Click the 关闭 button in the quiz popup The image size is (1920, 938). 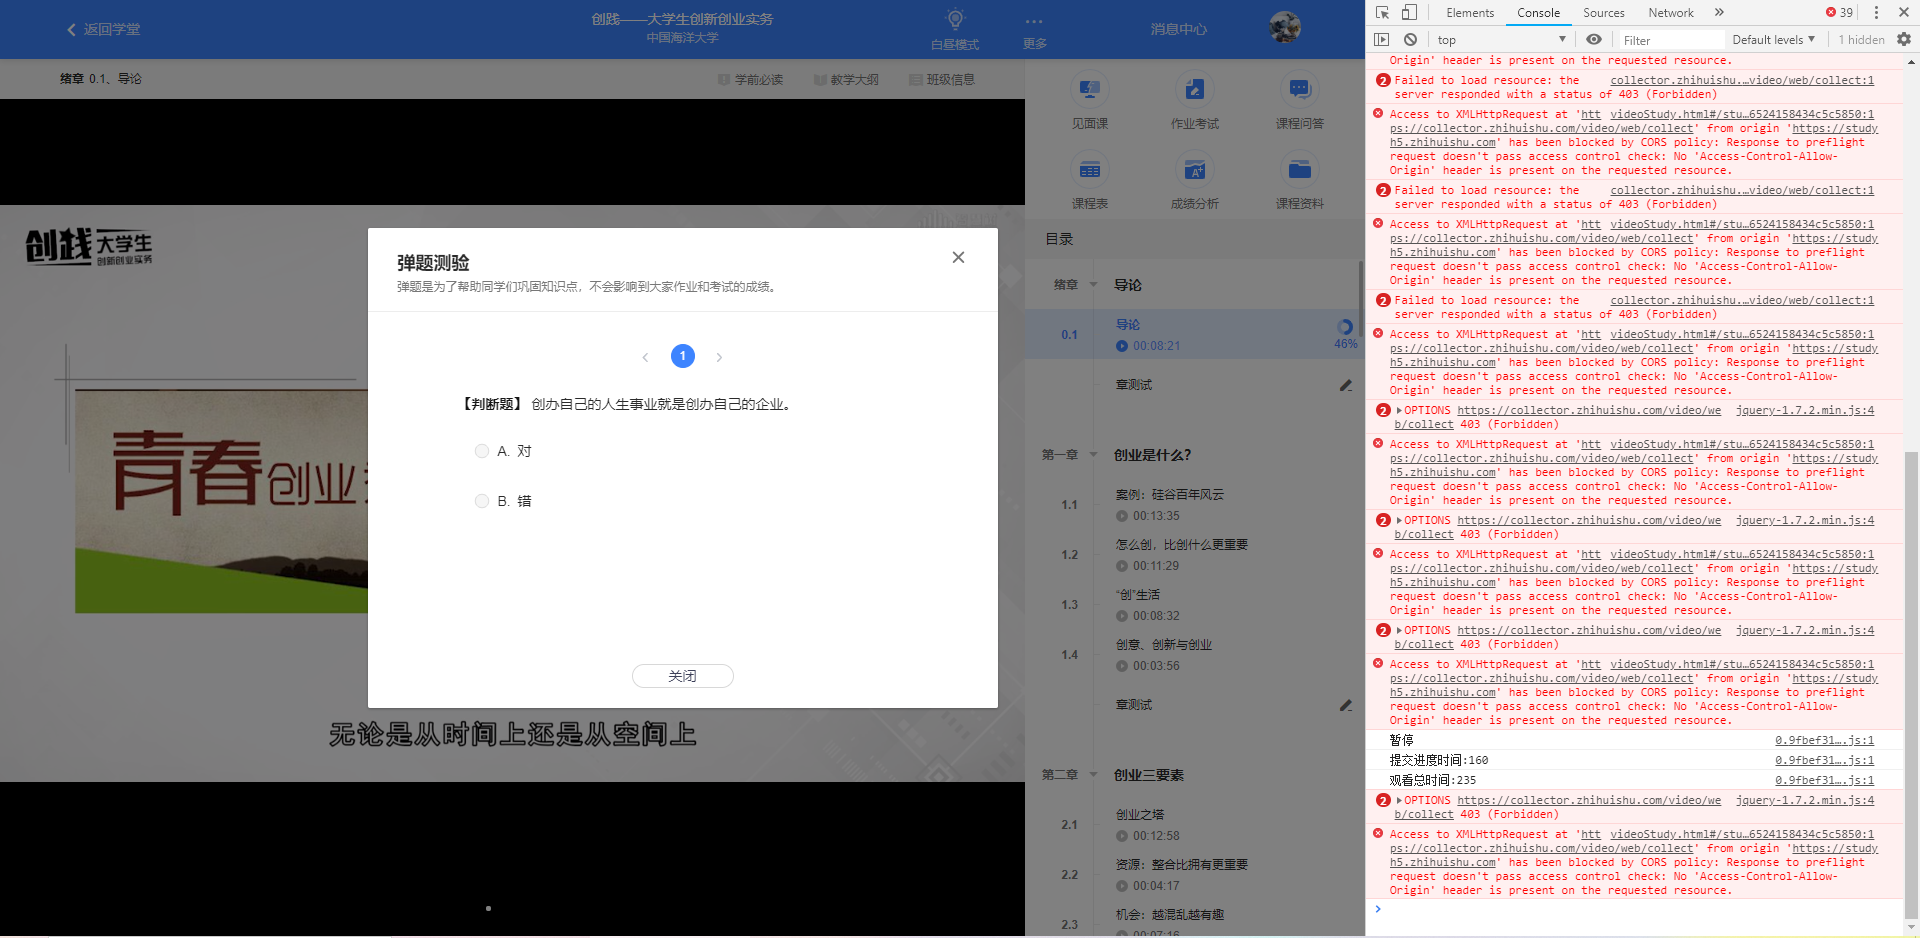(x=683, y=676)
